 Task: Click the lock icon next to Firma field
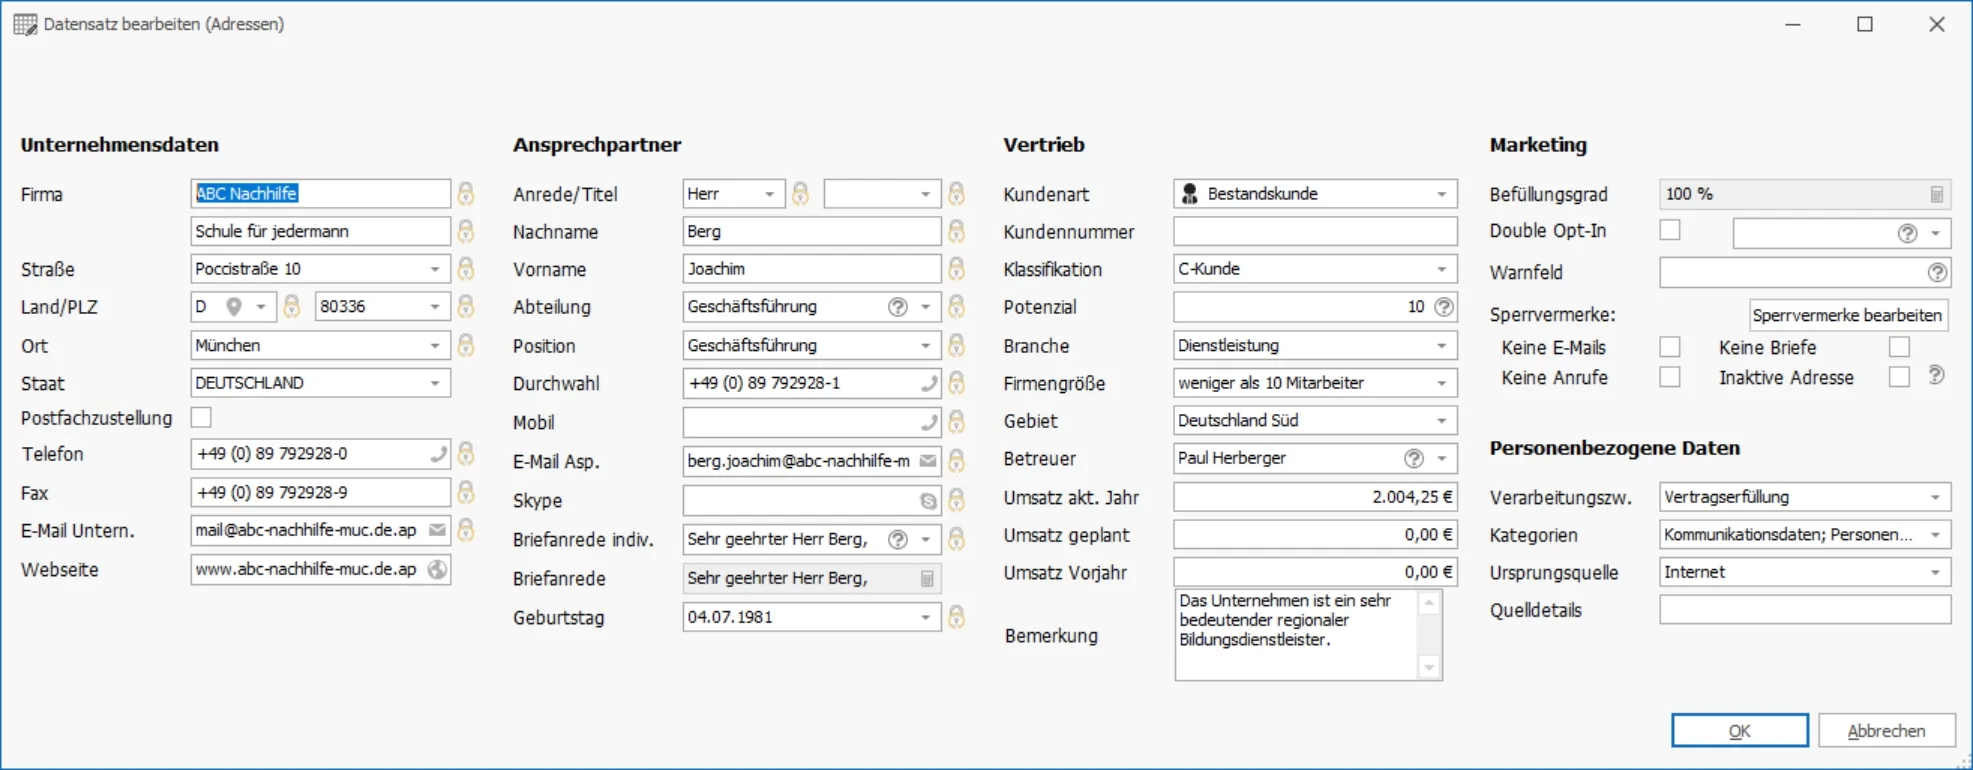click(466, 193)
